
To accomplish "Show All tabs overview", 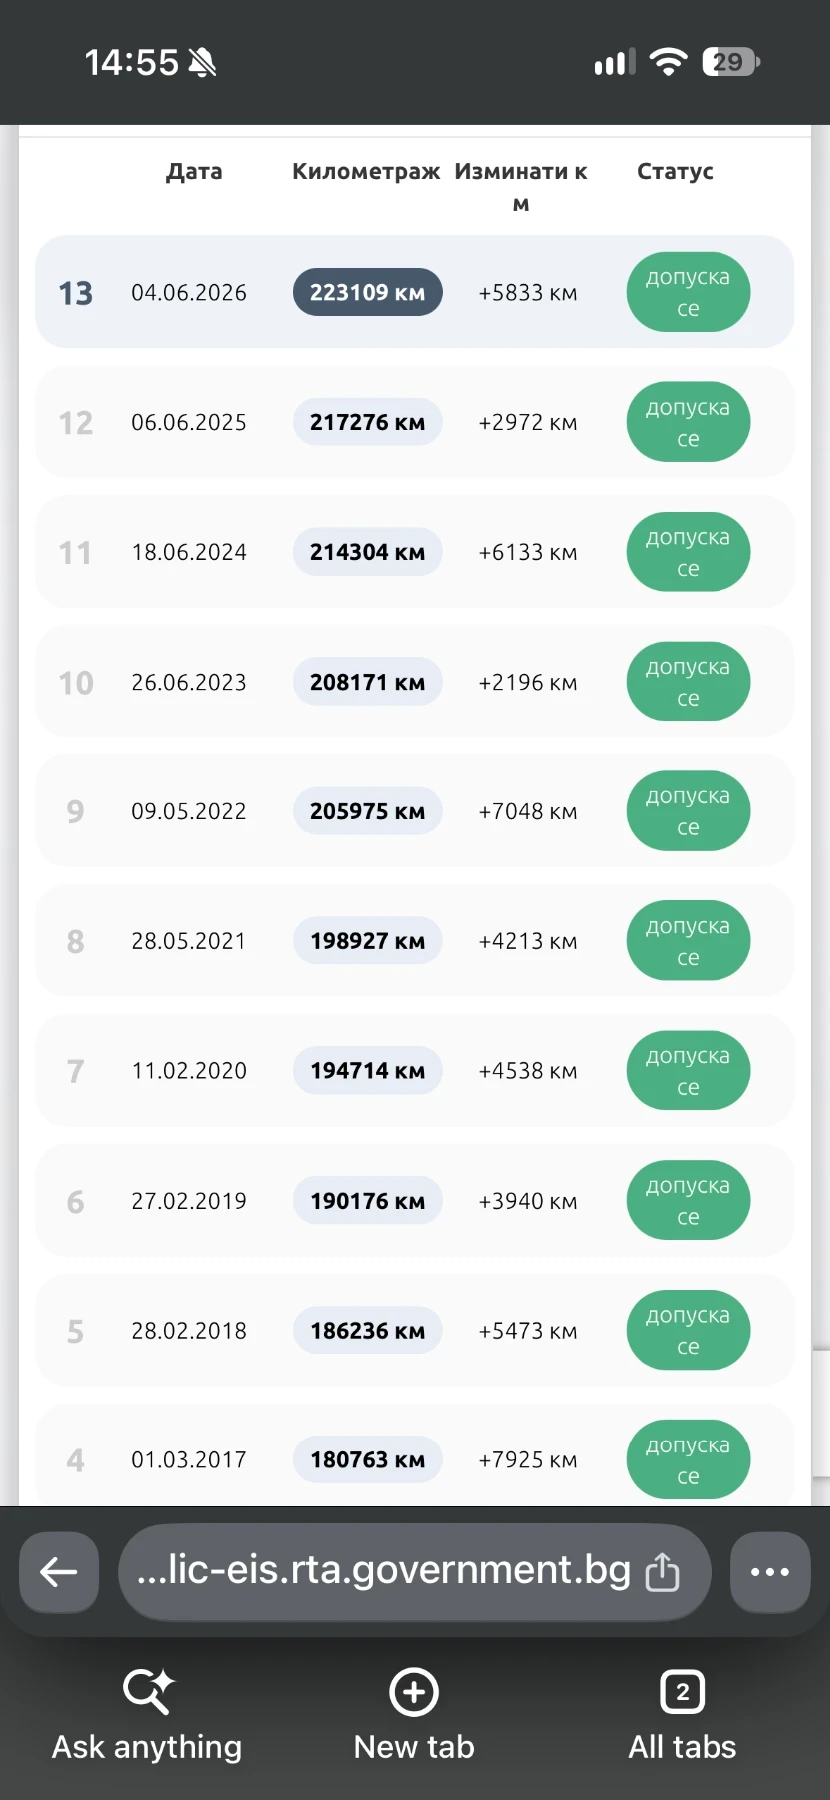I will click(683, 1714).
